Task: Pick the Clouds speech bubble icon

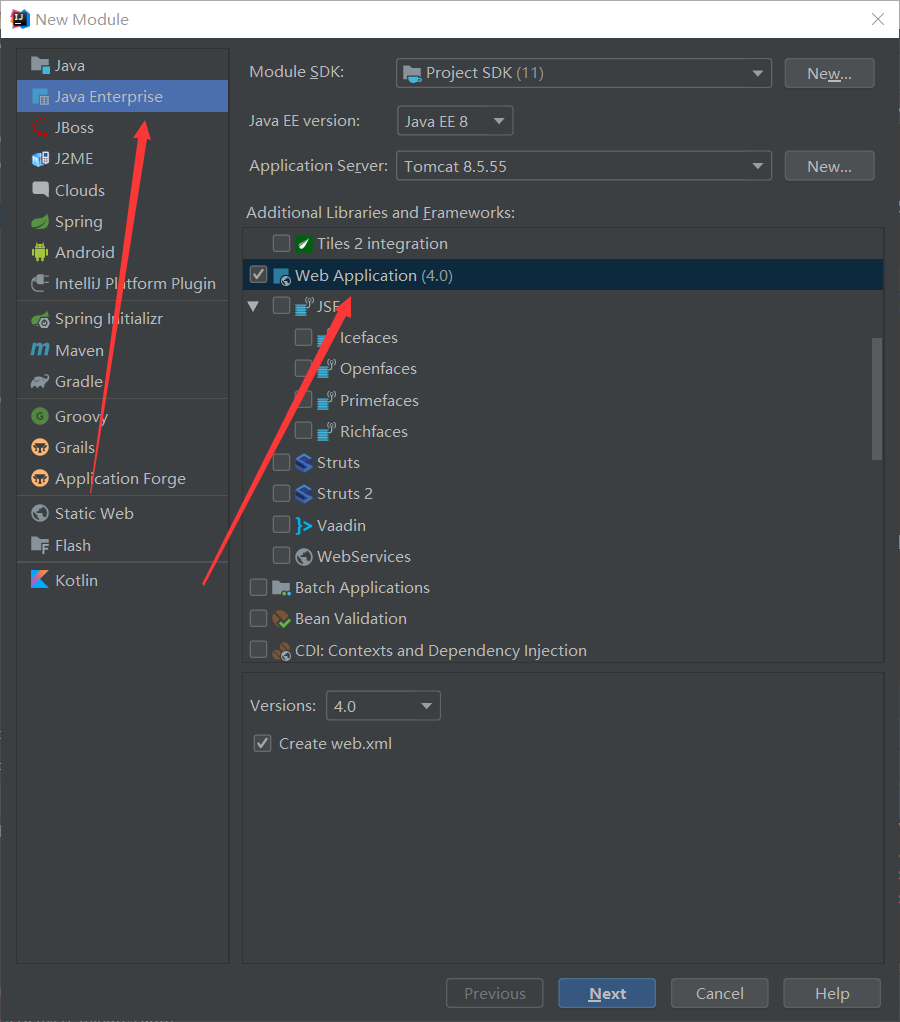Action: [40, 190]
